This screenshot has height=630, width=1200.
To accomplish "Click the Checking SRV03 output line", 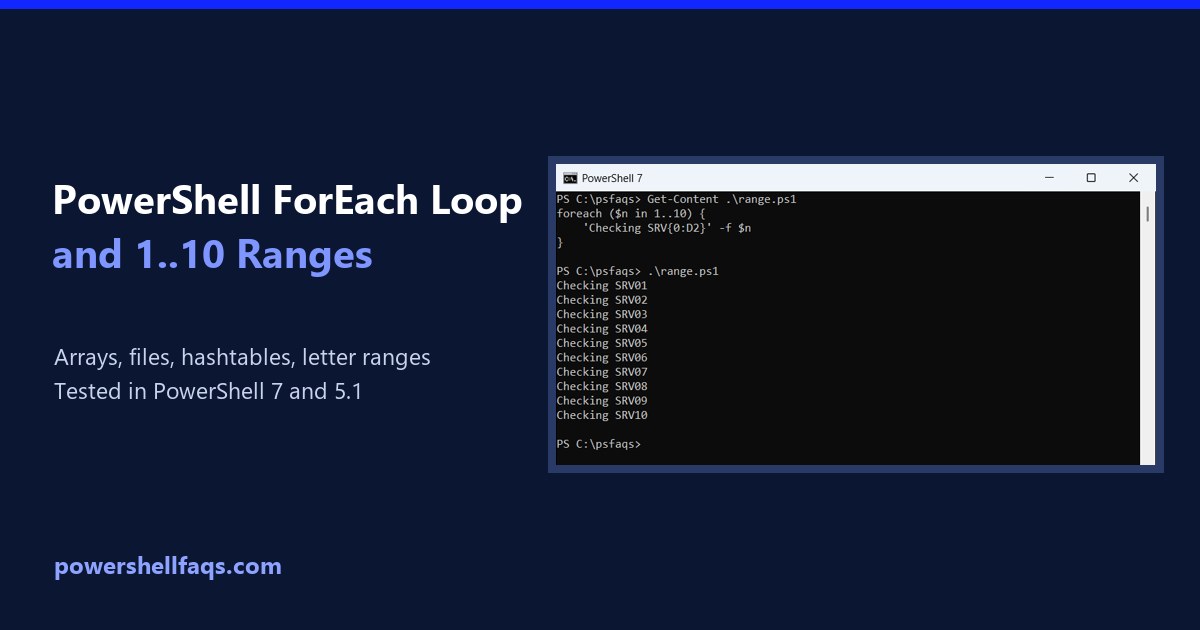I will click(602, 314).
